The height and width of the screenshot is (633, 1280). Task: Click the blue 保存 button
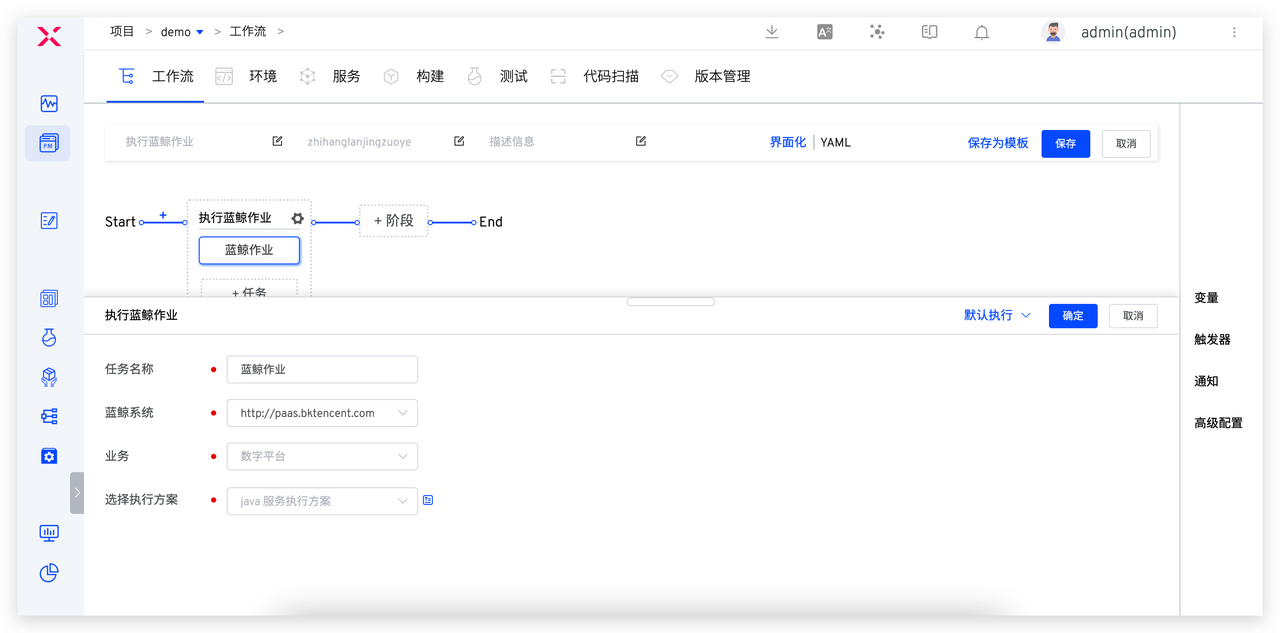tap(1066, 143)
